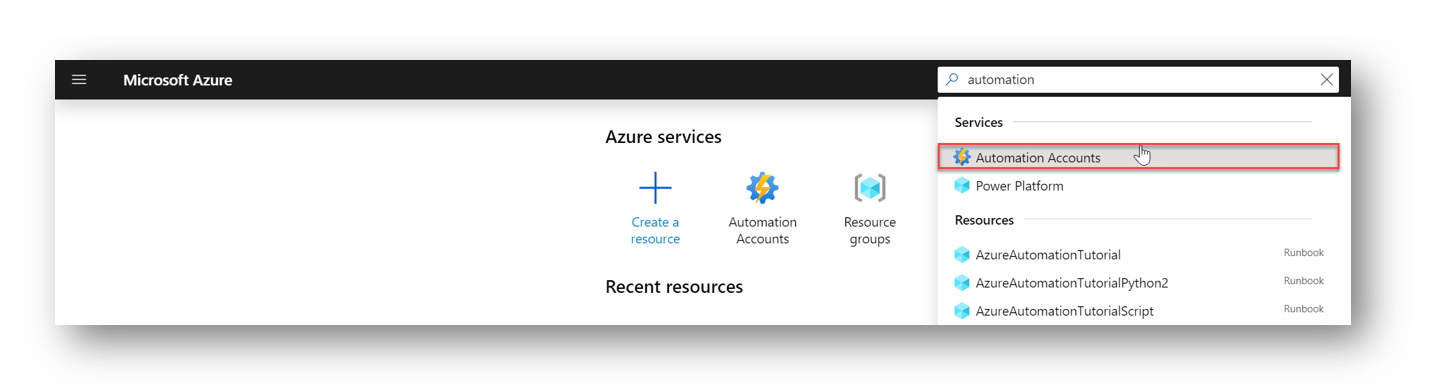Open the hamburger portal menu
This screenshot has width=1442, height=383.
pos(79,80)
